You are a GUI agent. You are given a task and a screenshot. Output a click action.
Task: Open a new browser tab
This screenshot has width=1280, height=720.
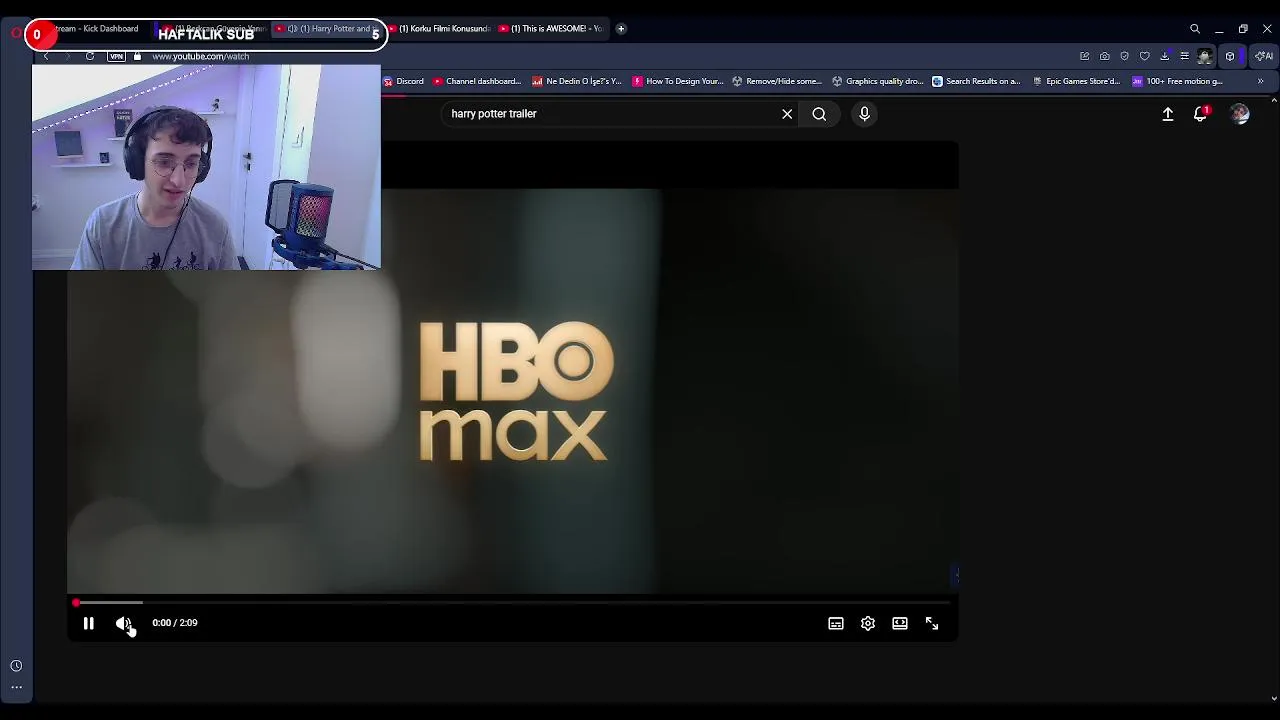pyautogui.click(x=621, y=29)
